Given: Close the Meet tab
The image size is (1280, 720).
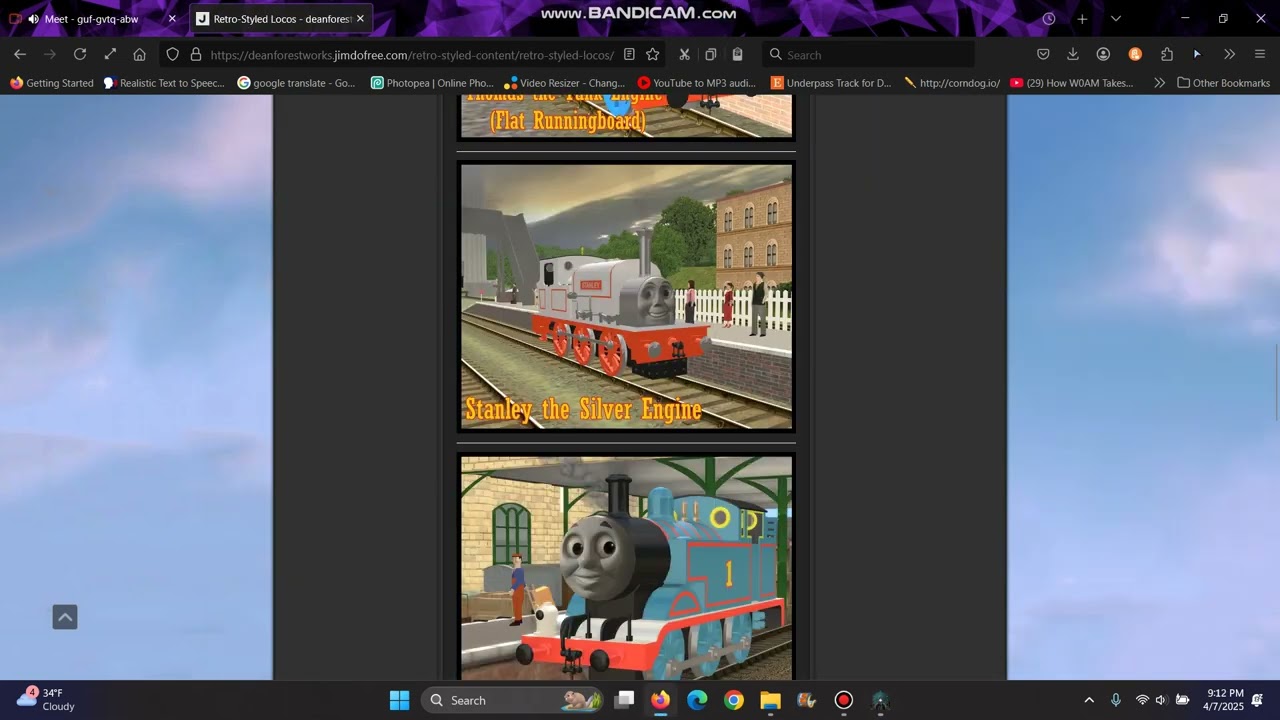Looking at the screenshot, I should 172,18.
